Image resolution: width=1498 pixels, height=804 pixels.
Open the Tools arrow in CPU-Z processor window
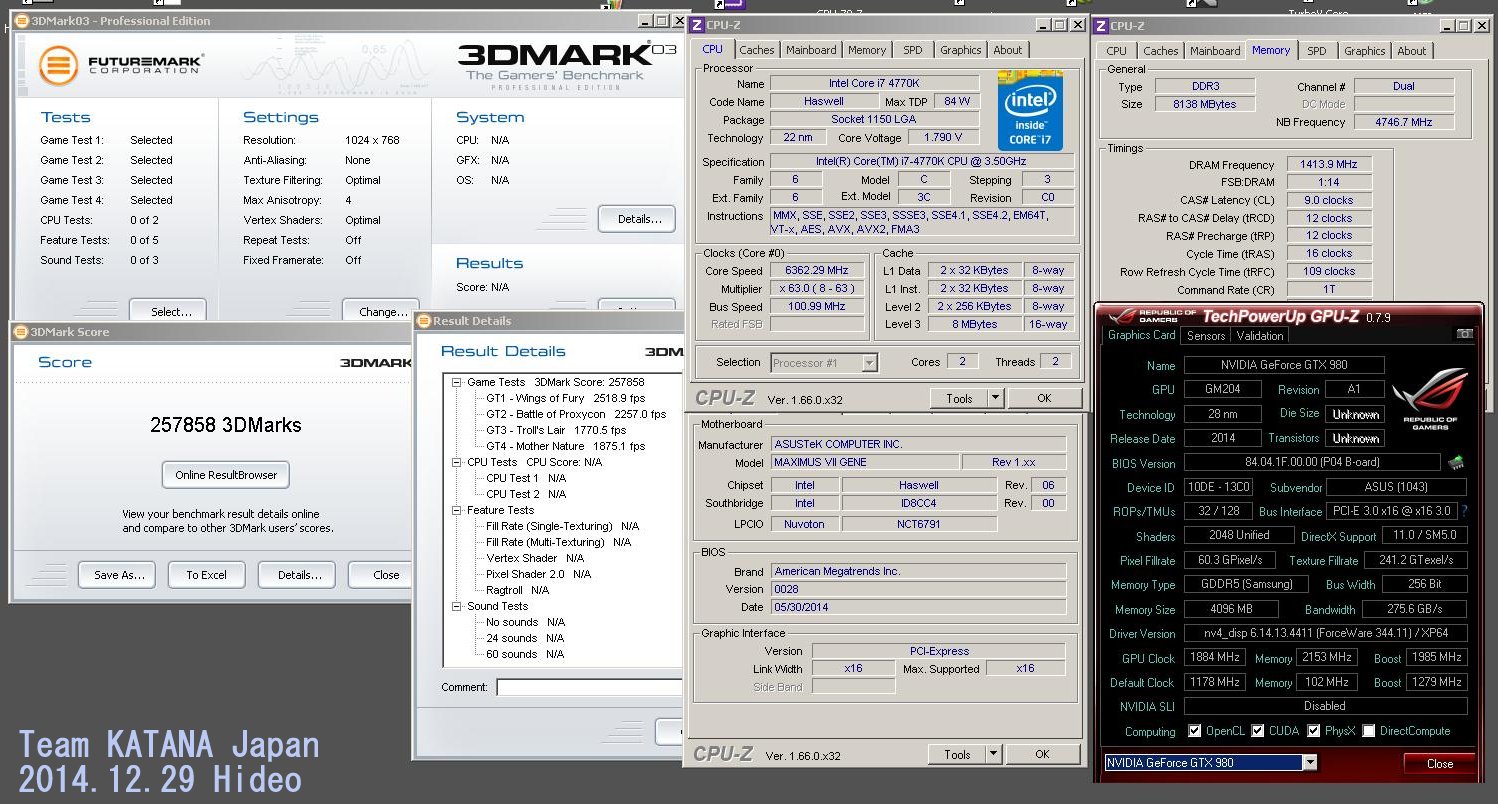click(995, 398)
